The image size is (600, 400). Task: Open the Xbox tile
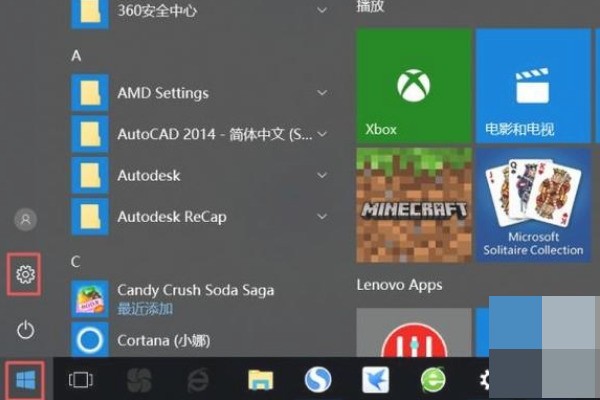click(414, 86)
